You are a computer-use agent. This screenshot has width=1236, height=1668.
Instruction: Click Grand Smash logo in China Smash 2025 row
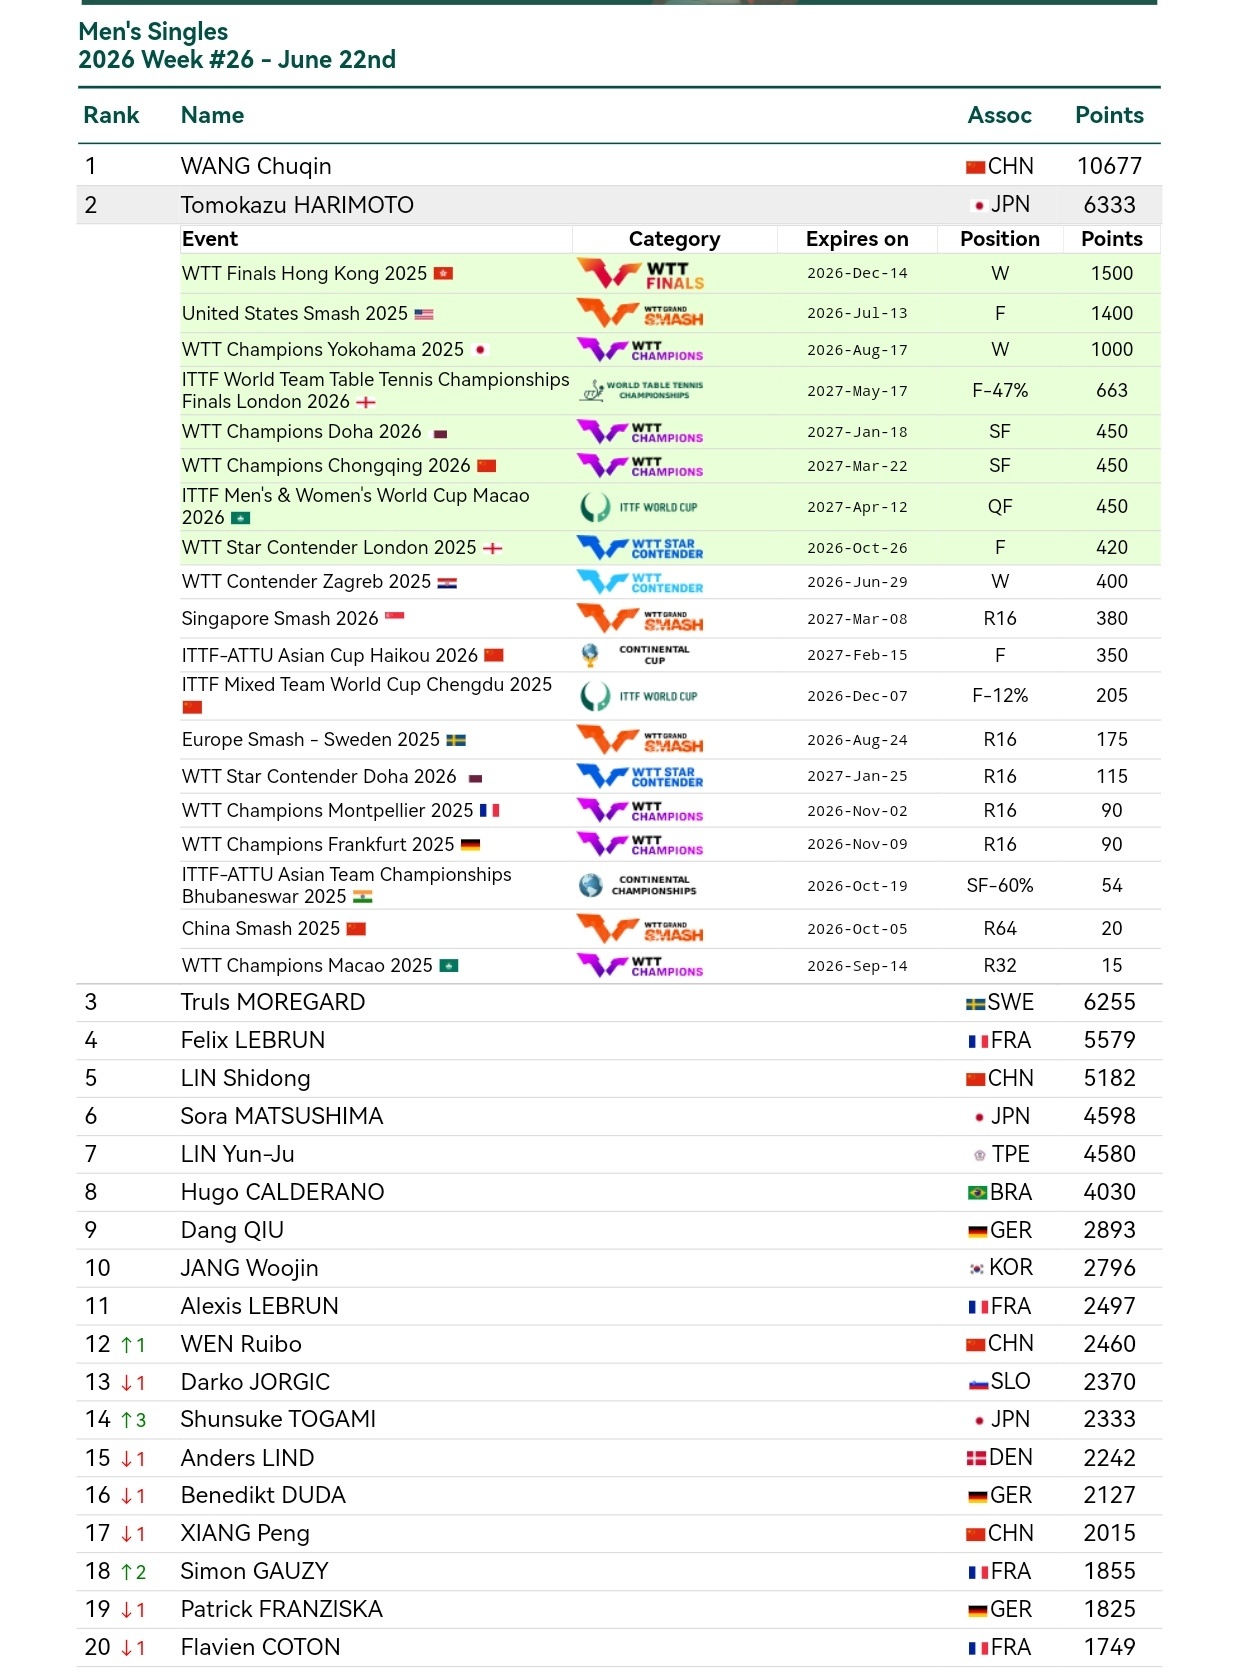click(641, 929)
